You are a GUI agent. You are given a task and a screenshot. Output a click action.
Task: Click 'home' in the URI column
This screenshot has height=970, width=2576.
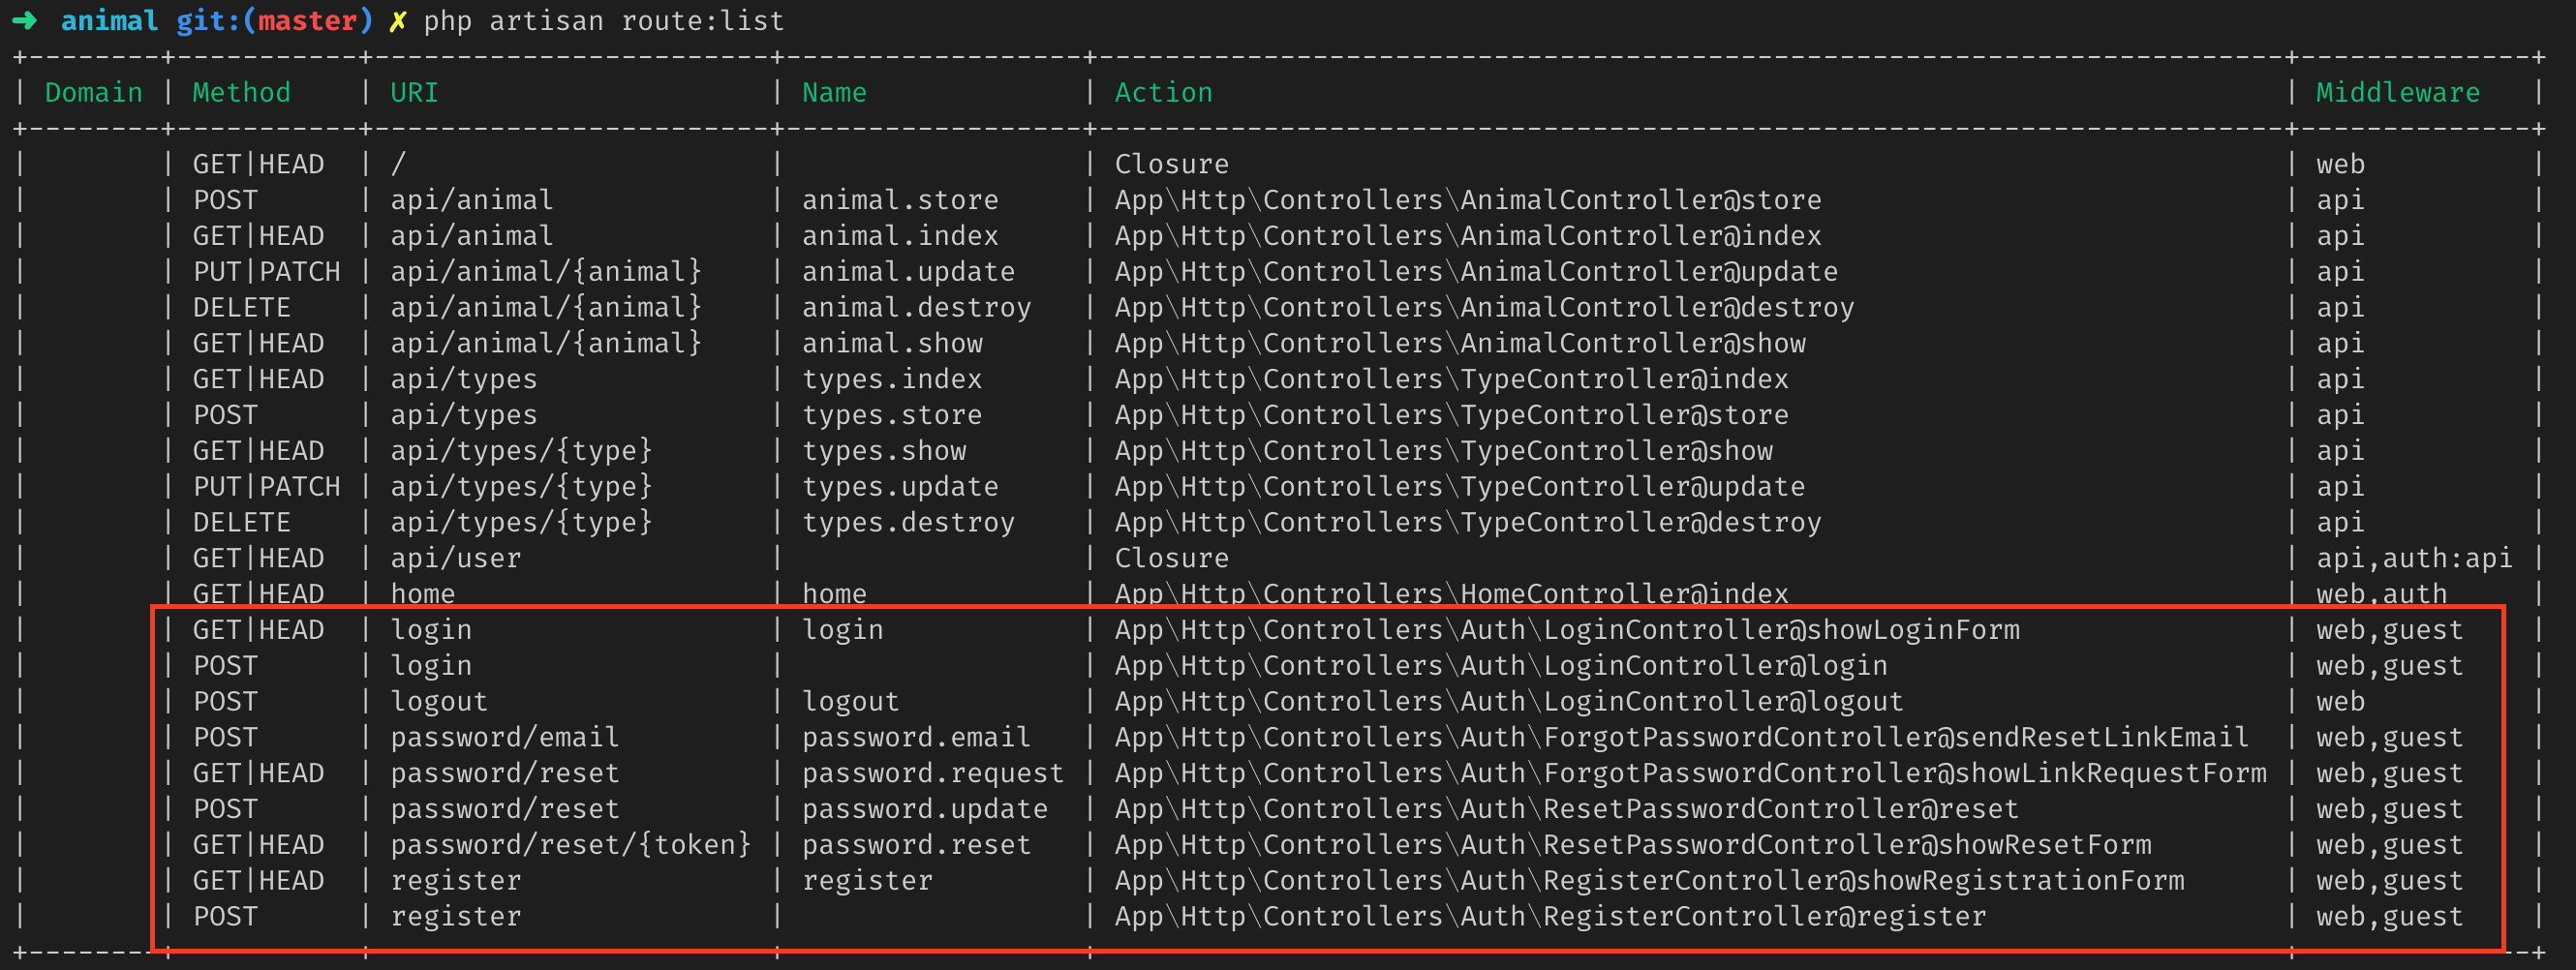pos(423,594)
